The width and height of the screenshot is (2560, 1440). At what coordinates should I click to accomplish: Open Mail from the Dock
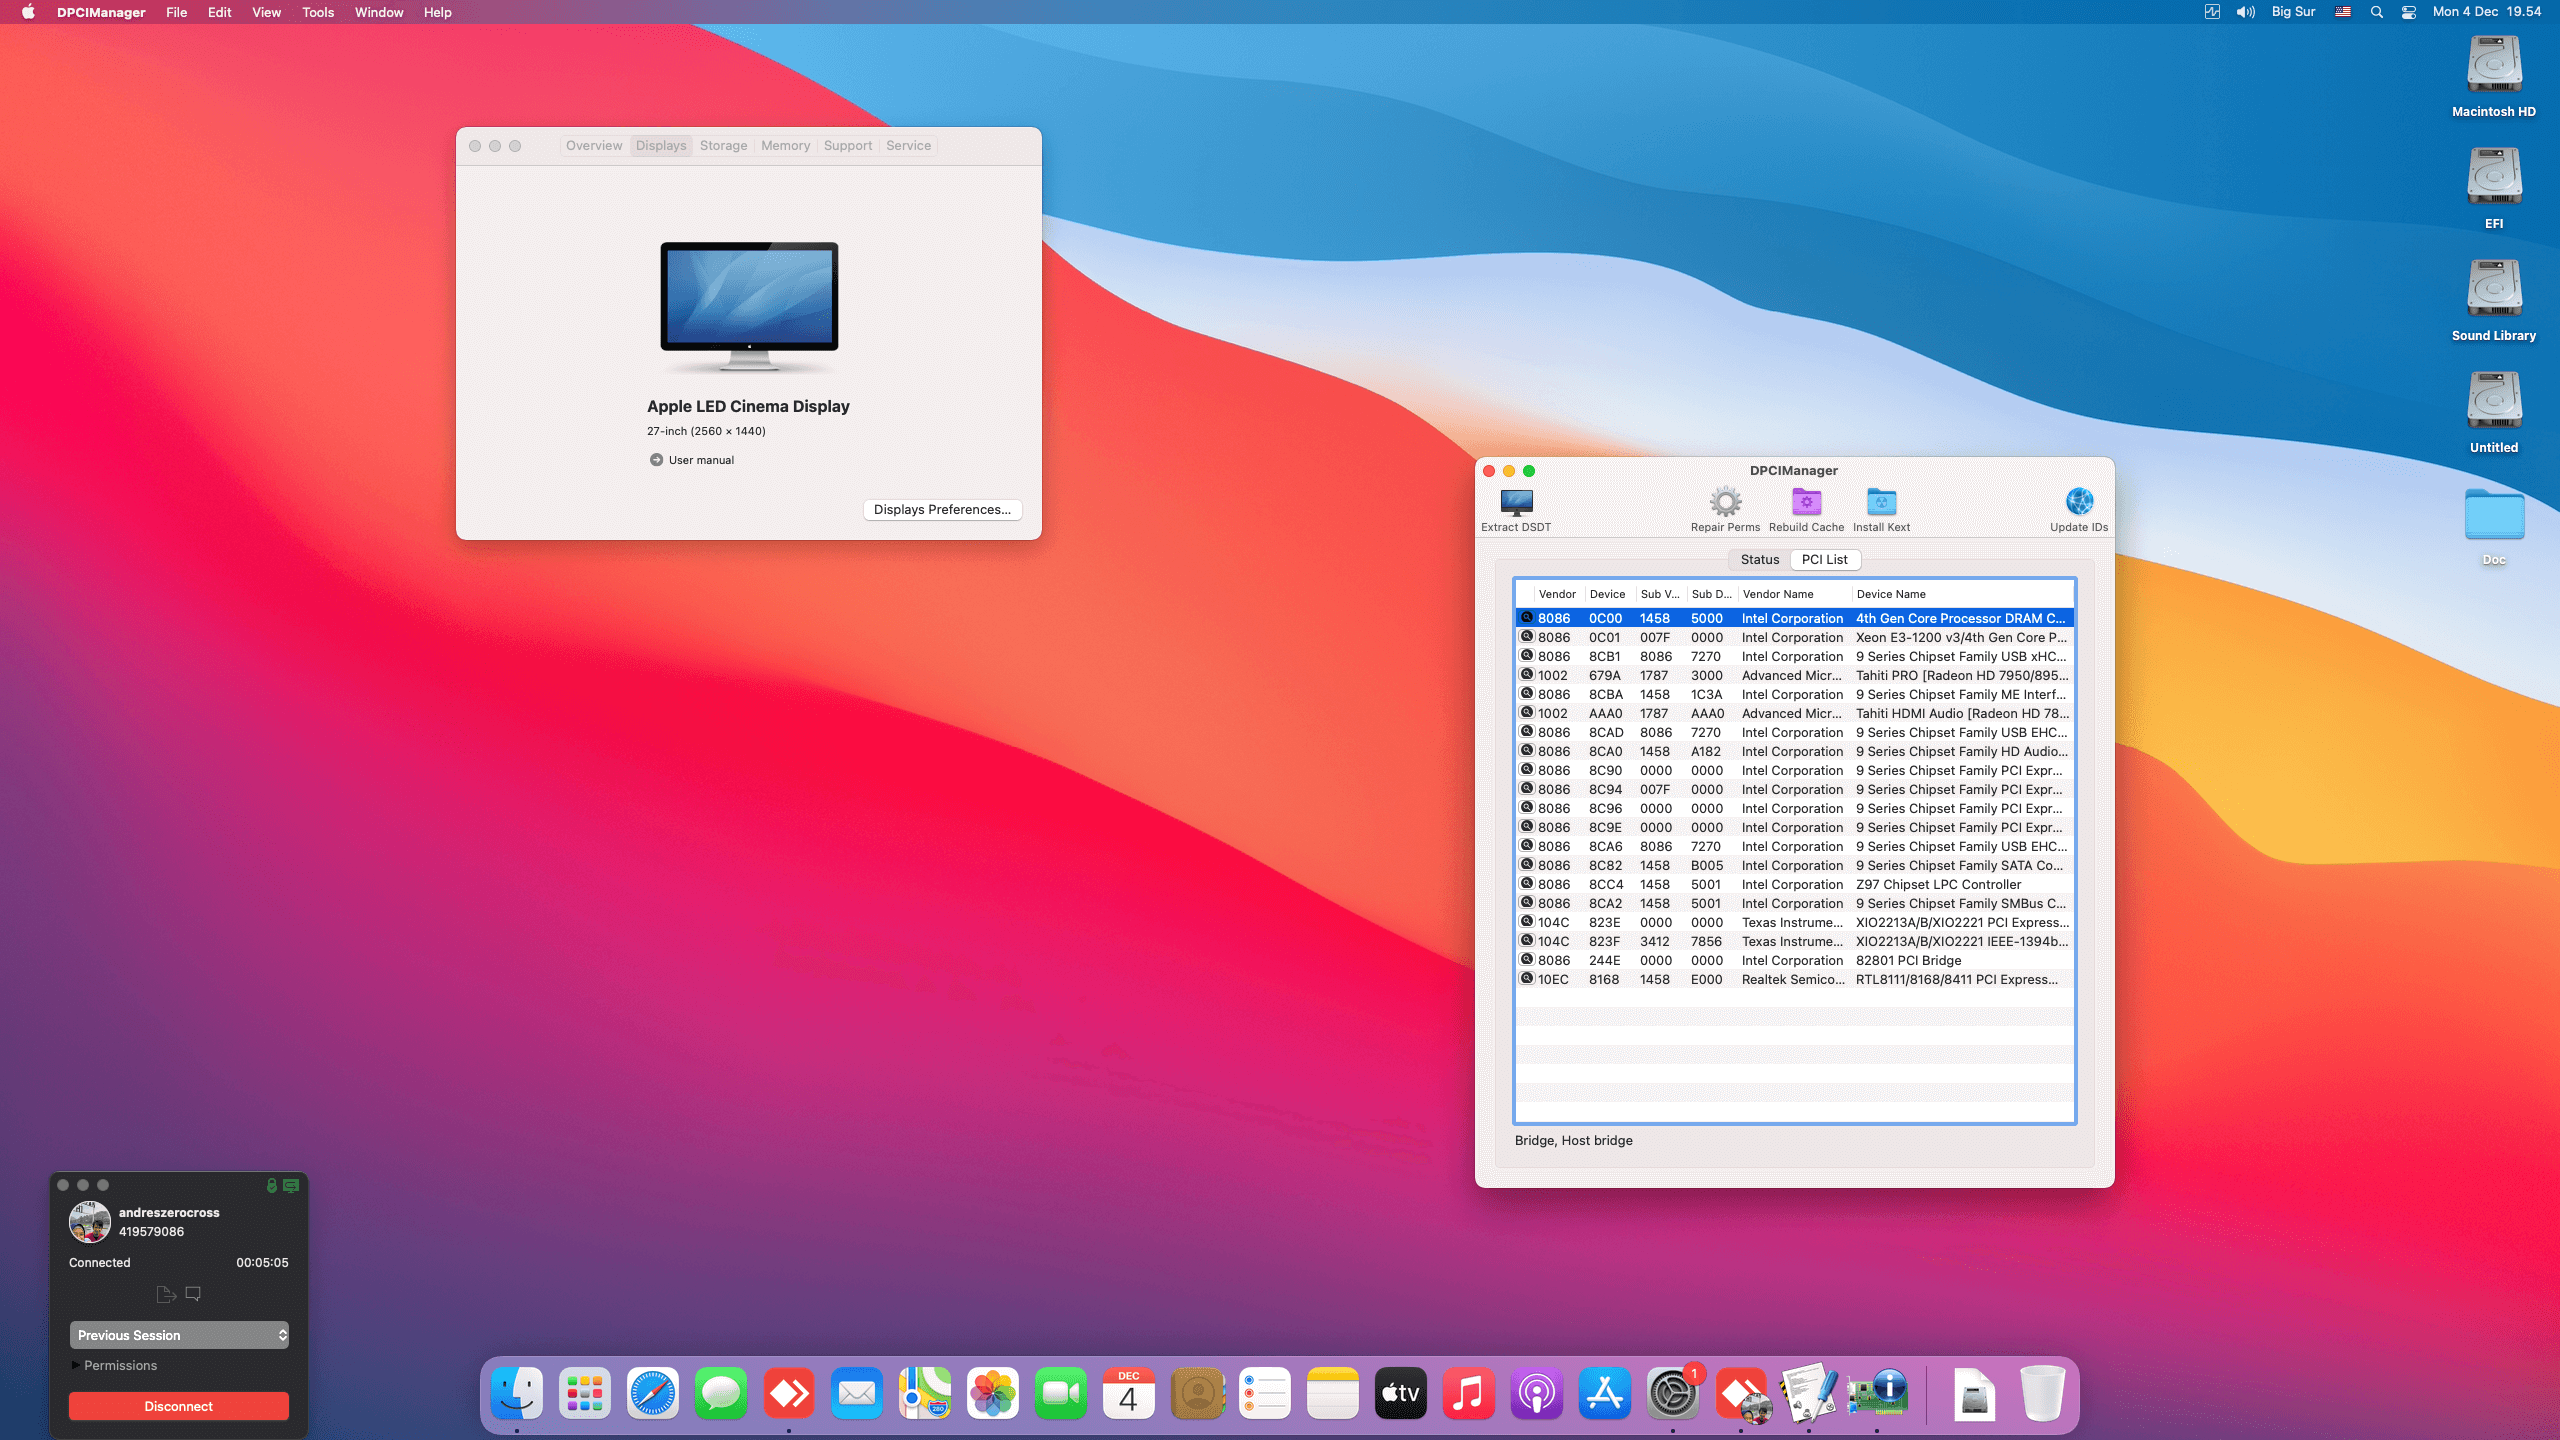point(857,1393)
